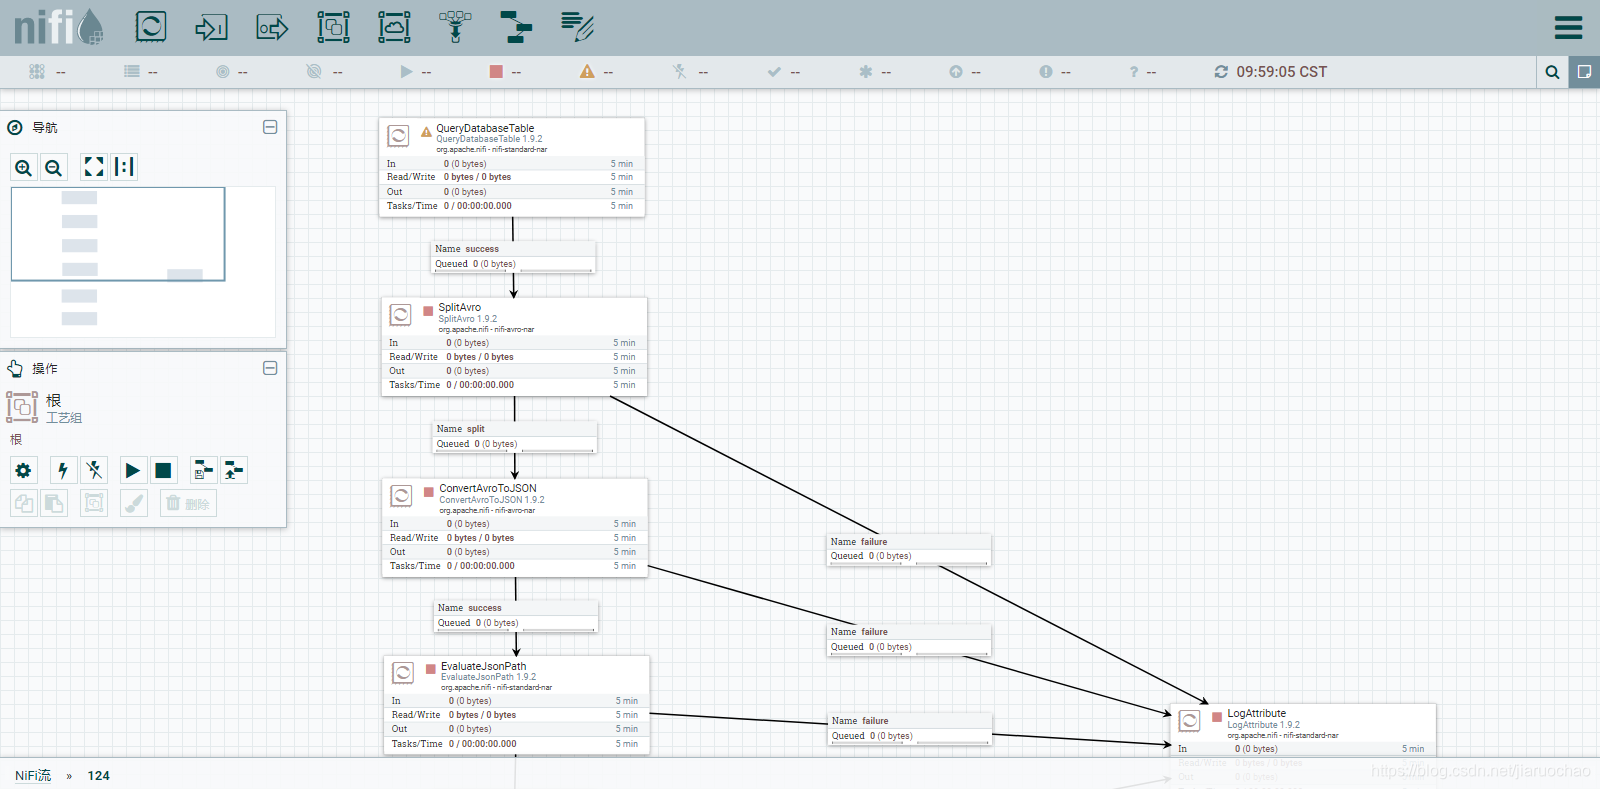The image size is (1600, 789).
Task: Select the 'split' connection label
Action: (x=515, y=436)
